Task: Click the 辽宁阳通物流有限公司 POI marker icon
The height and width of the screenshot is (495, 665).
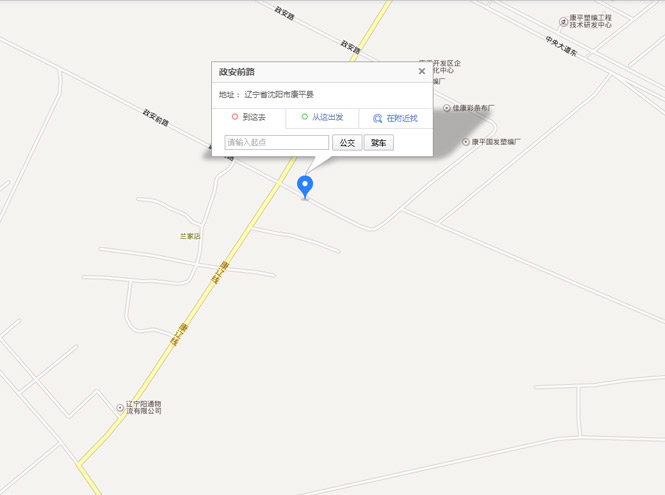Action: coord(120,408)
